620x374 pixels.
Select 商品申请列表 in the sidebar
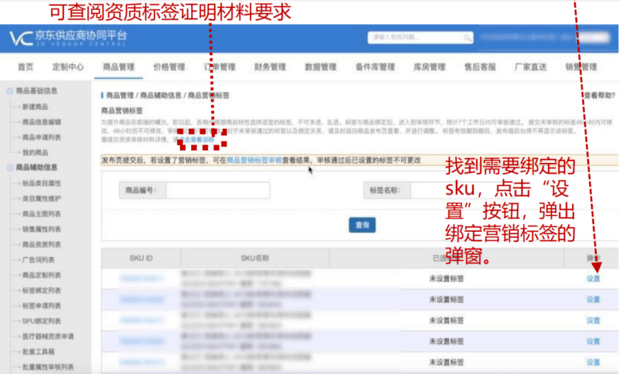point(42,137)
